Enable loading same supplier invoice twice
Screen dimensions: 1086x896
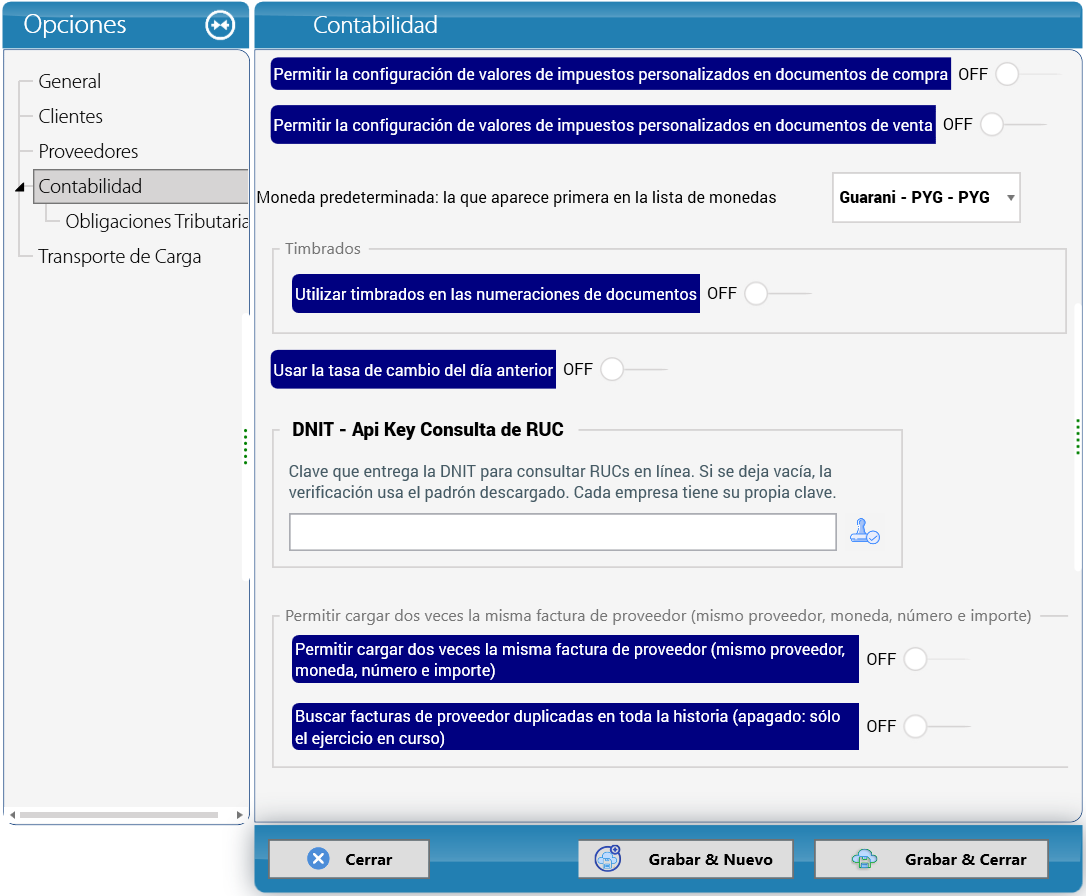pyautogui.click(x=936, y=659)
